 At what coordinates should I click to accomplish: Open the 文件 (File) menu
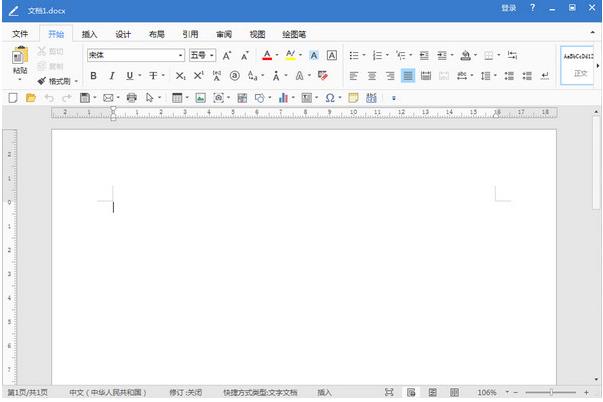[20, 33]
